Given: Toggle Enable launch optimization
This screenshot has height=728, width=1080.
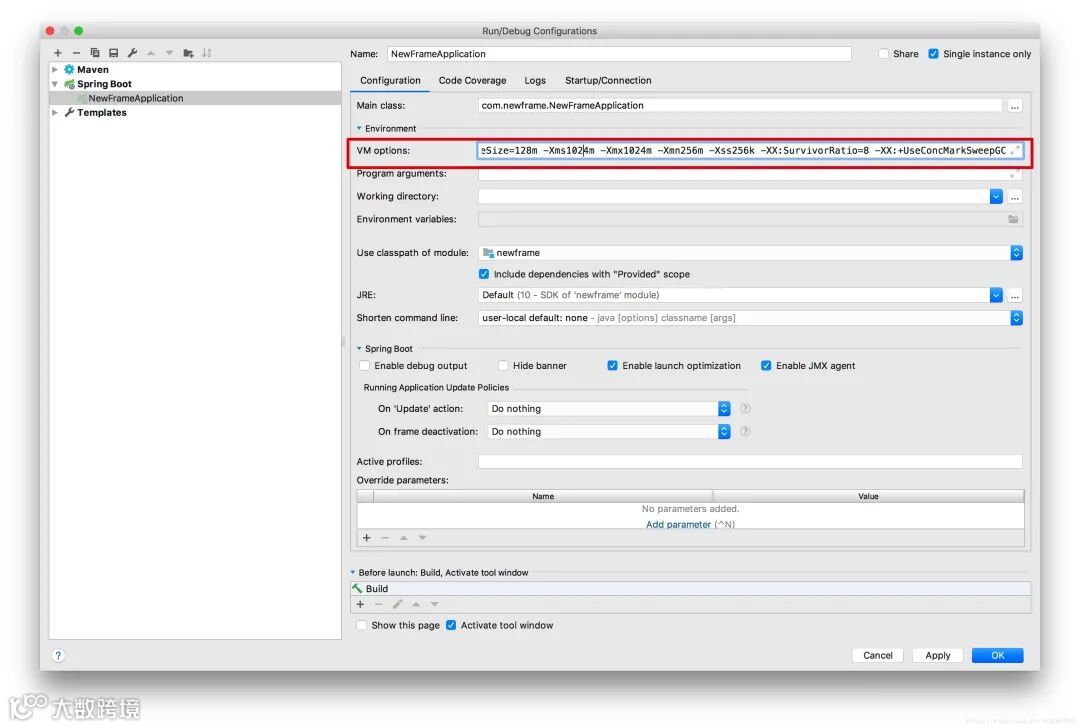Looking at the screenshot, I should click(612, 366).
